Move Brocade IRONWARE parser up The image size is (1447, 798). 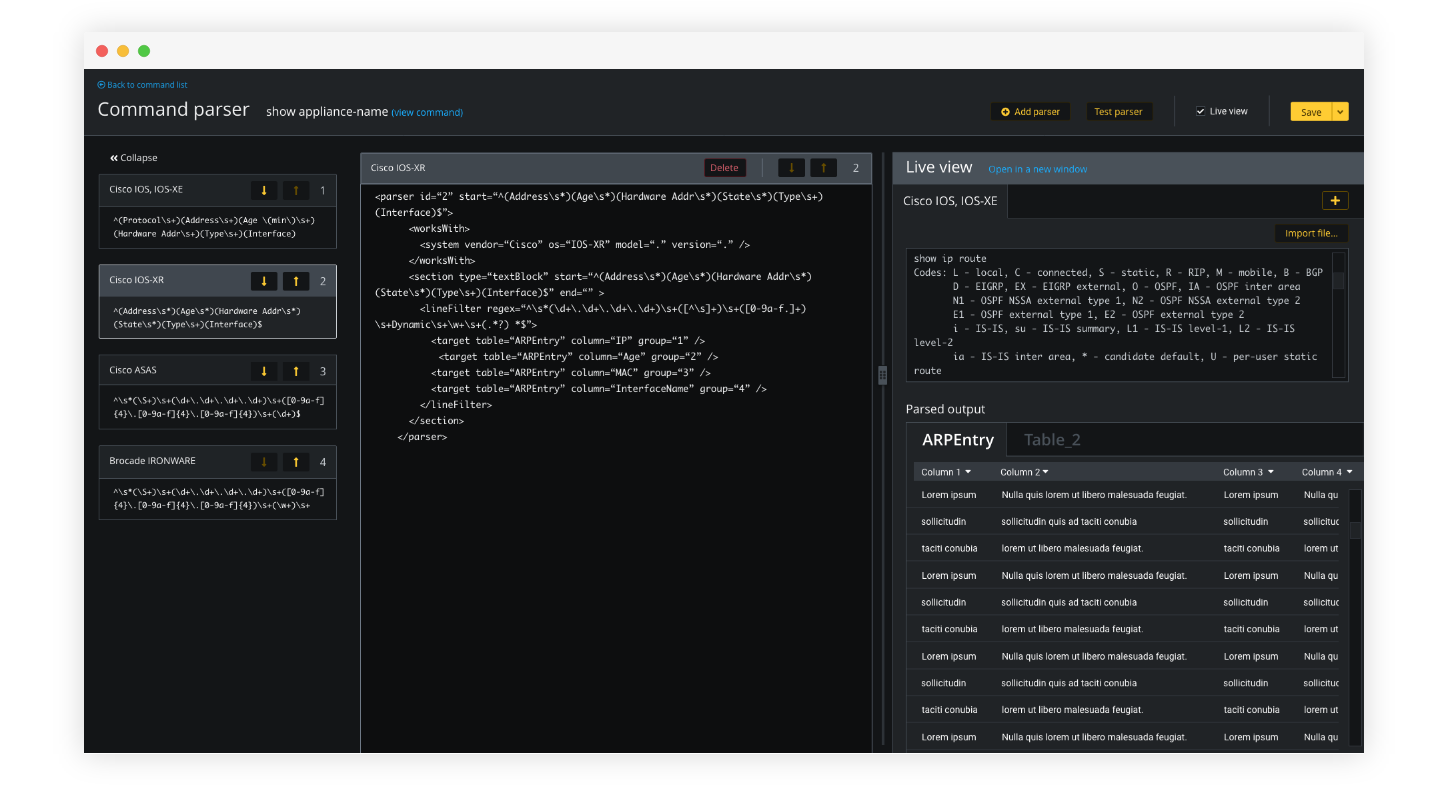pyautogui.click(x=296, y=462)
